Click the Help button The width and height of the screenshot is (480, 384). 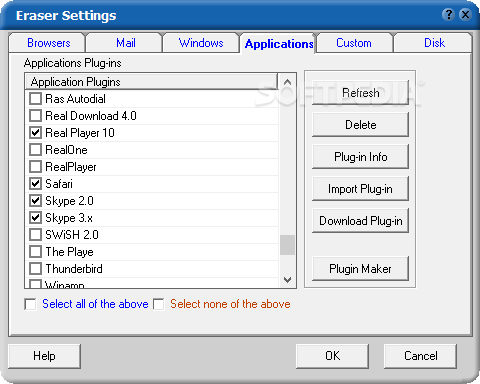point(44,356)
